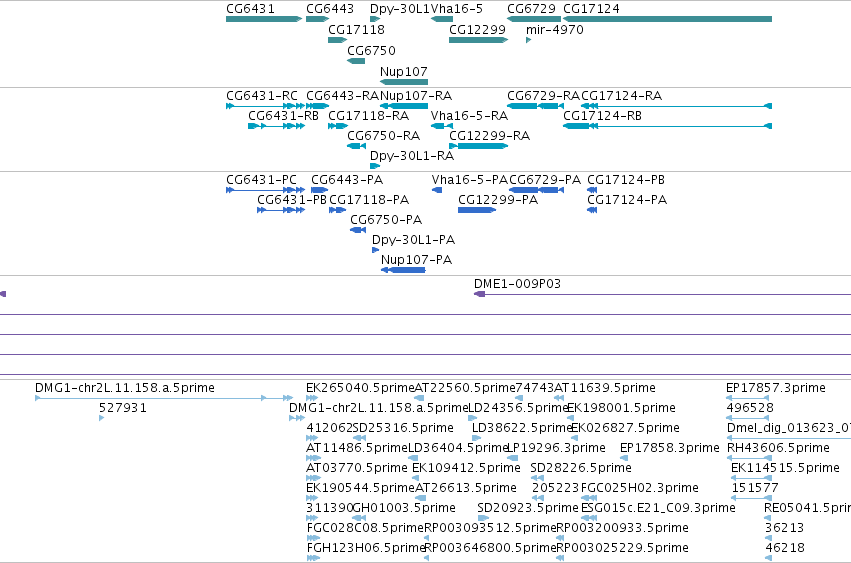Open EST FGH123H06.5prime
This screenshot has height=563, width=851.
(365, 549)
